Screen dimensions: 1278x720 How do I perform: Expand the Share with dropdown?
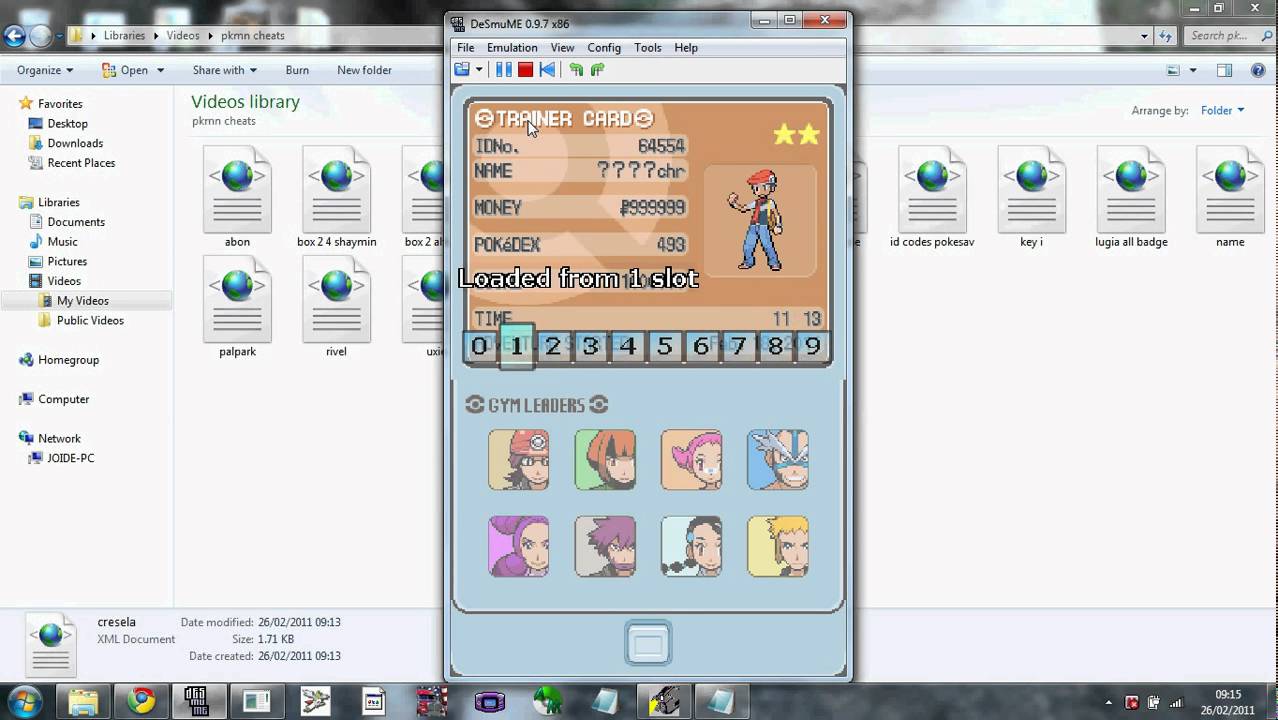point(224,70)
